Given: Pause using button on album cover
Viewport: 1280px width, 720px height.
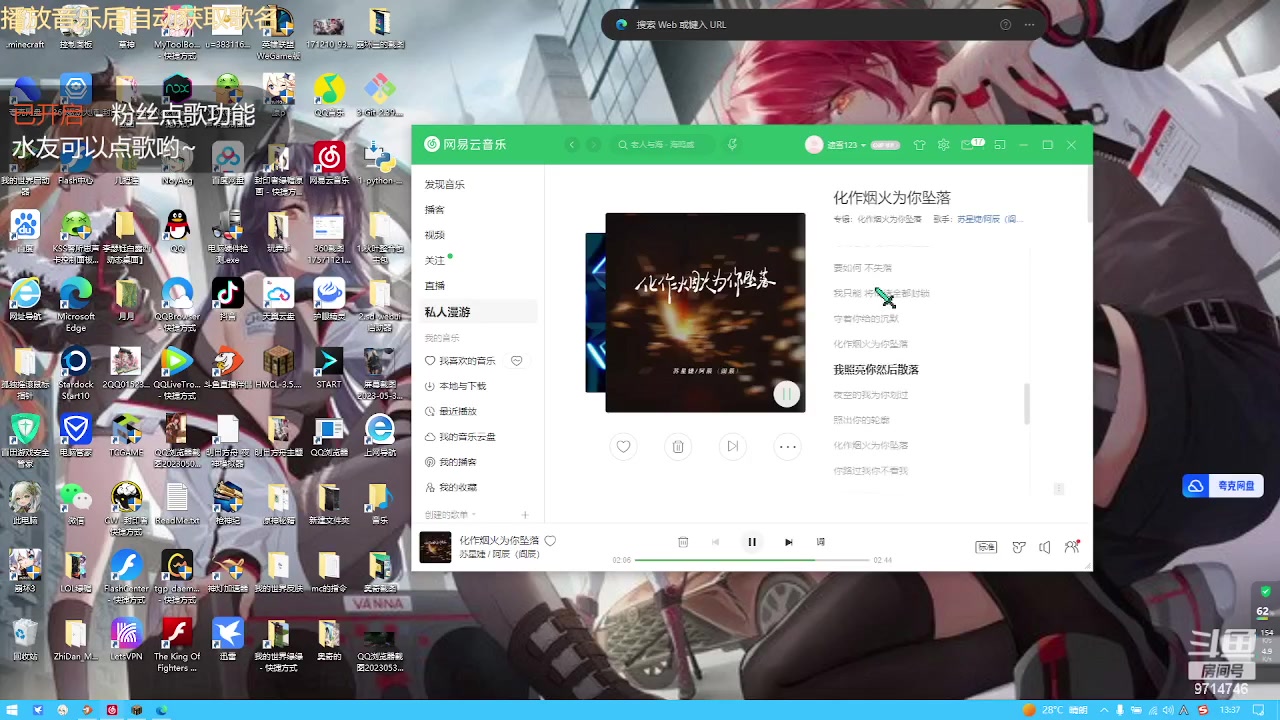Looking at the screenshot, I should [787, 394].
